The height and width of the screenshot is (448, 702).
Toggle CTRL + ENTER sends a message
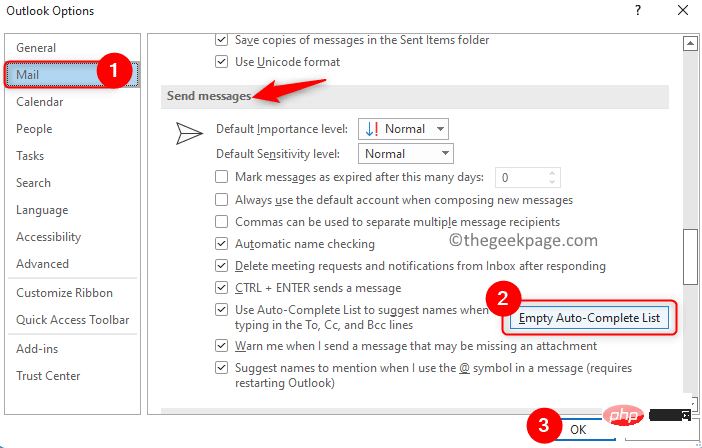tap(221, 287)
